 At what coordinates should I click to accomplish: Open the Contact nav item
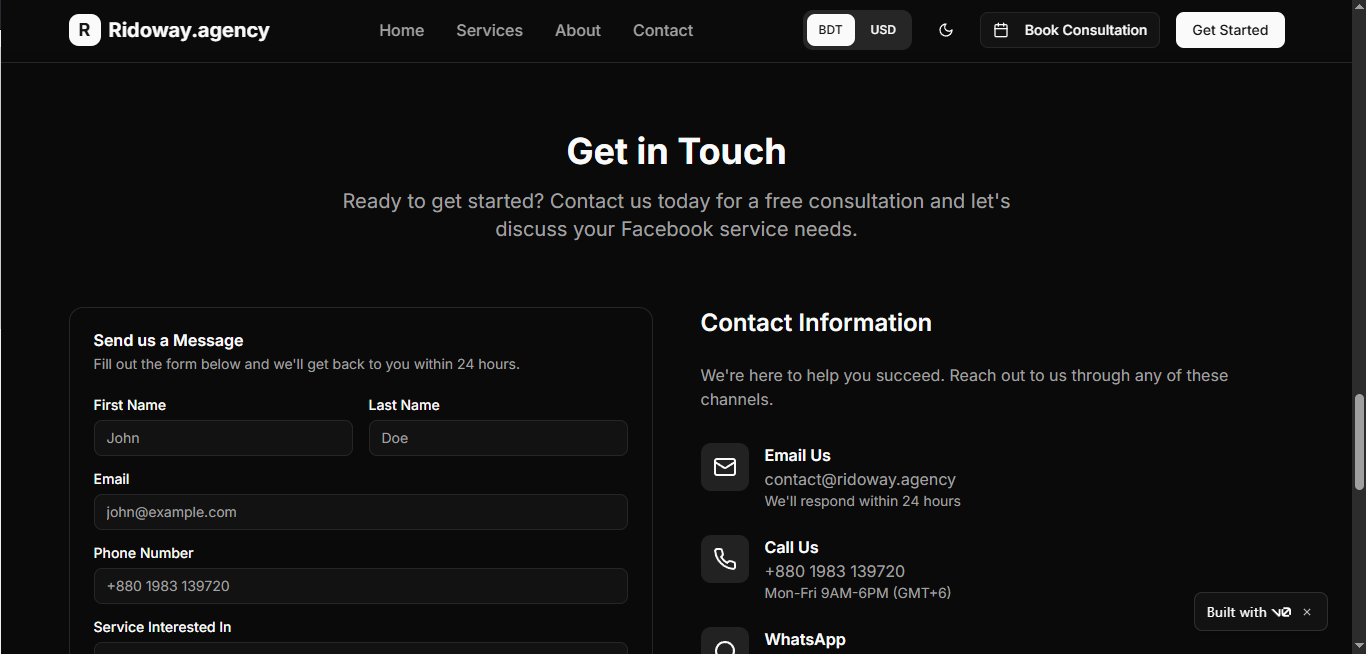point(663,31)
